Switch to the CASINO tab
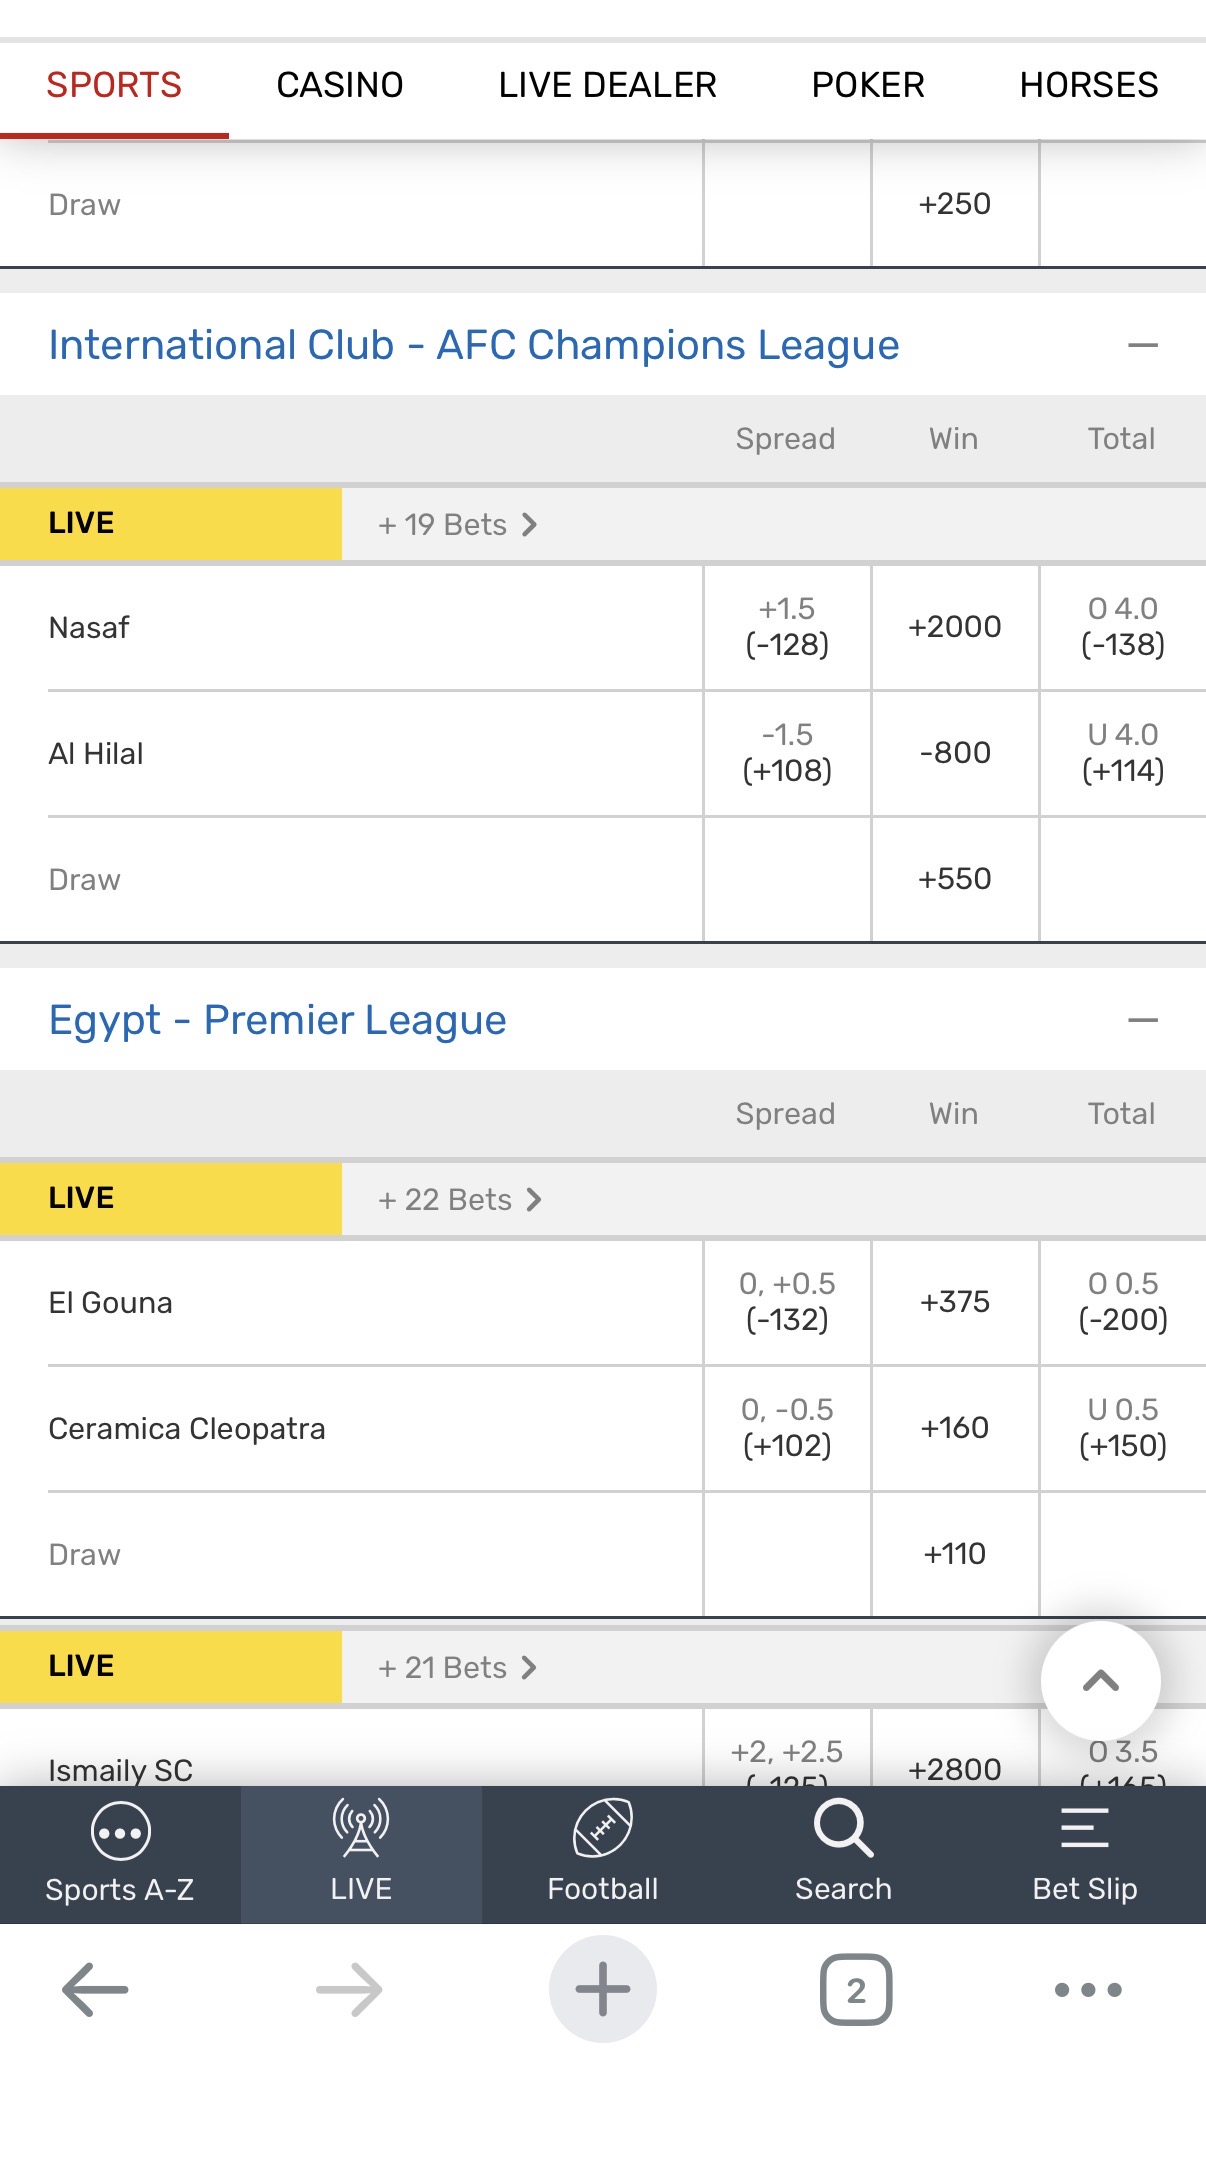 (x=340, y=86)
